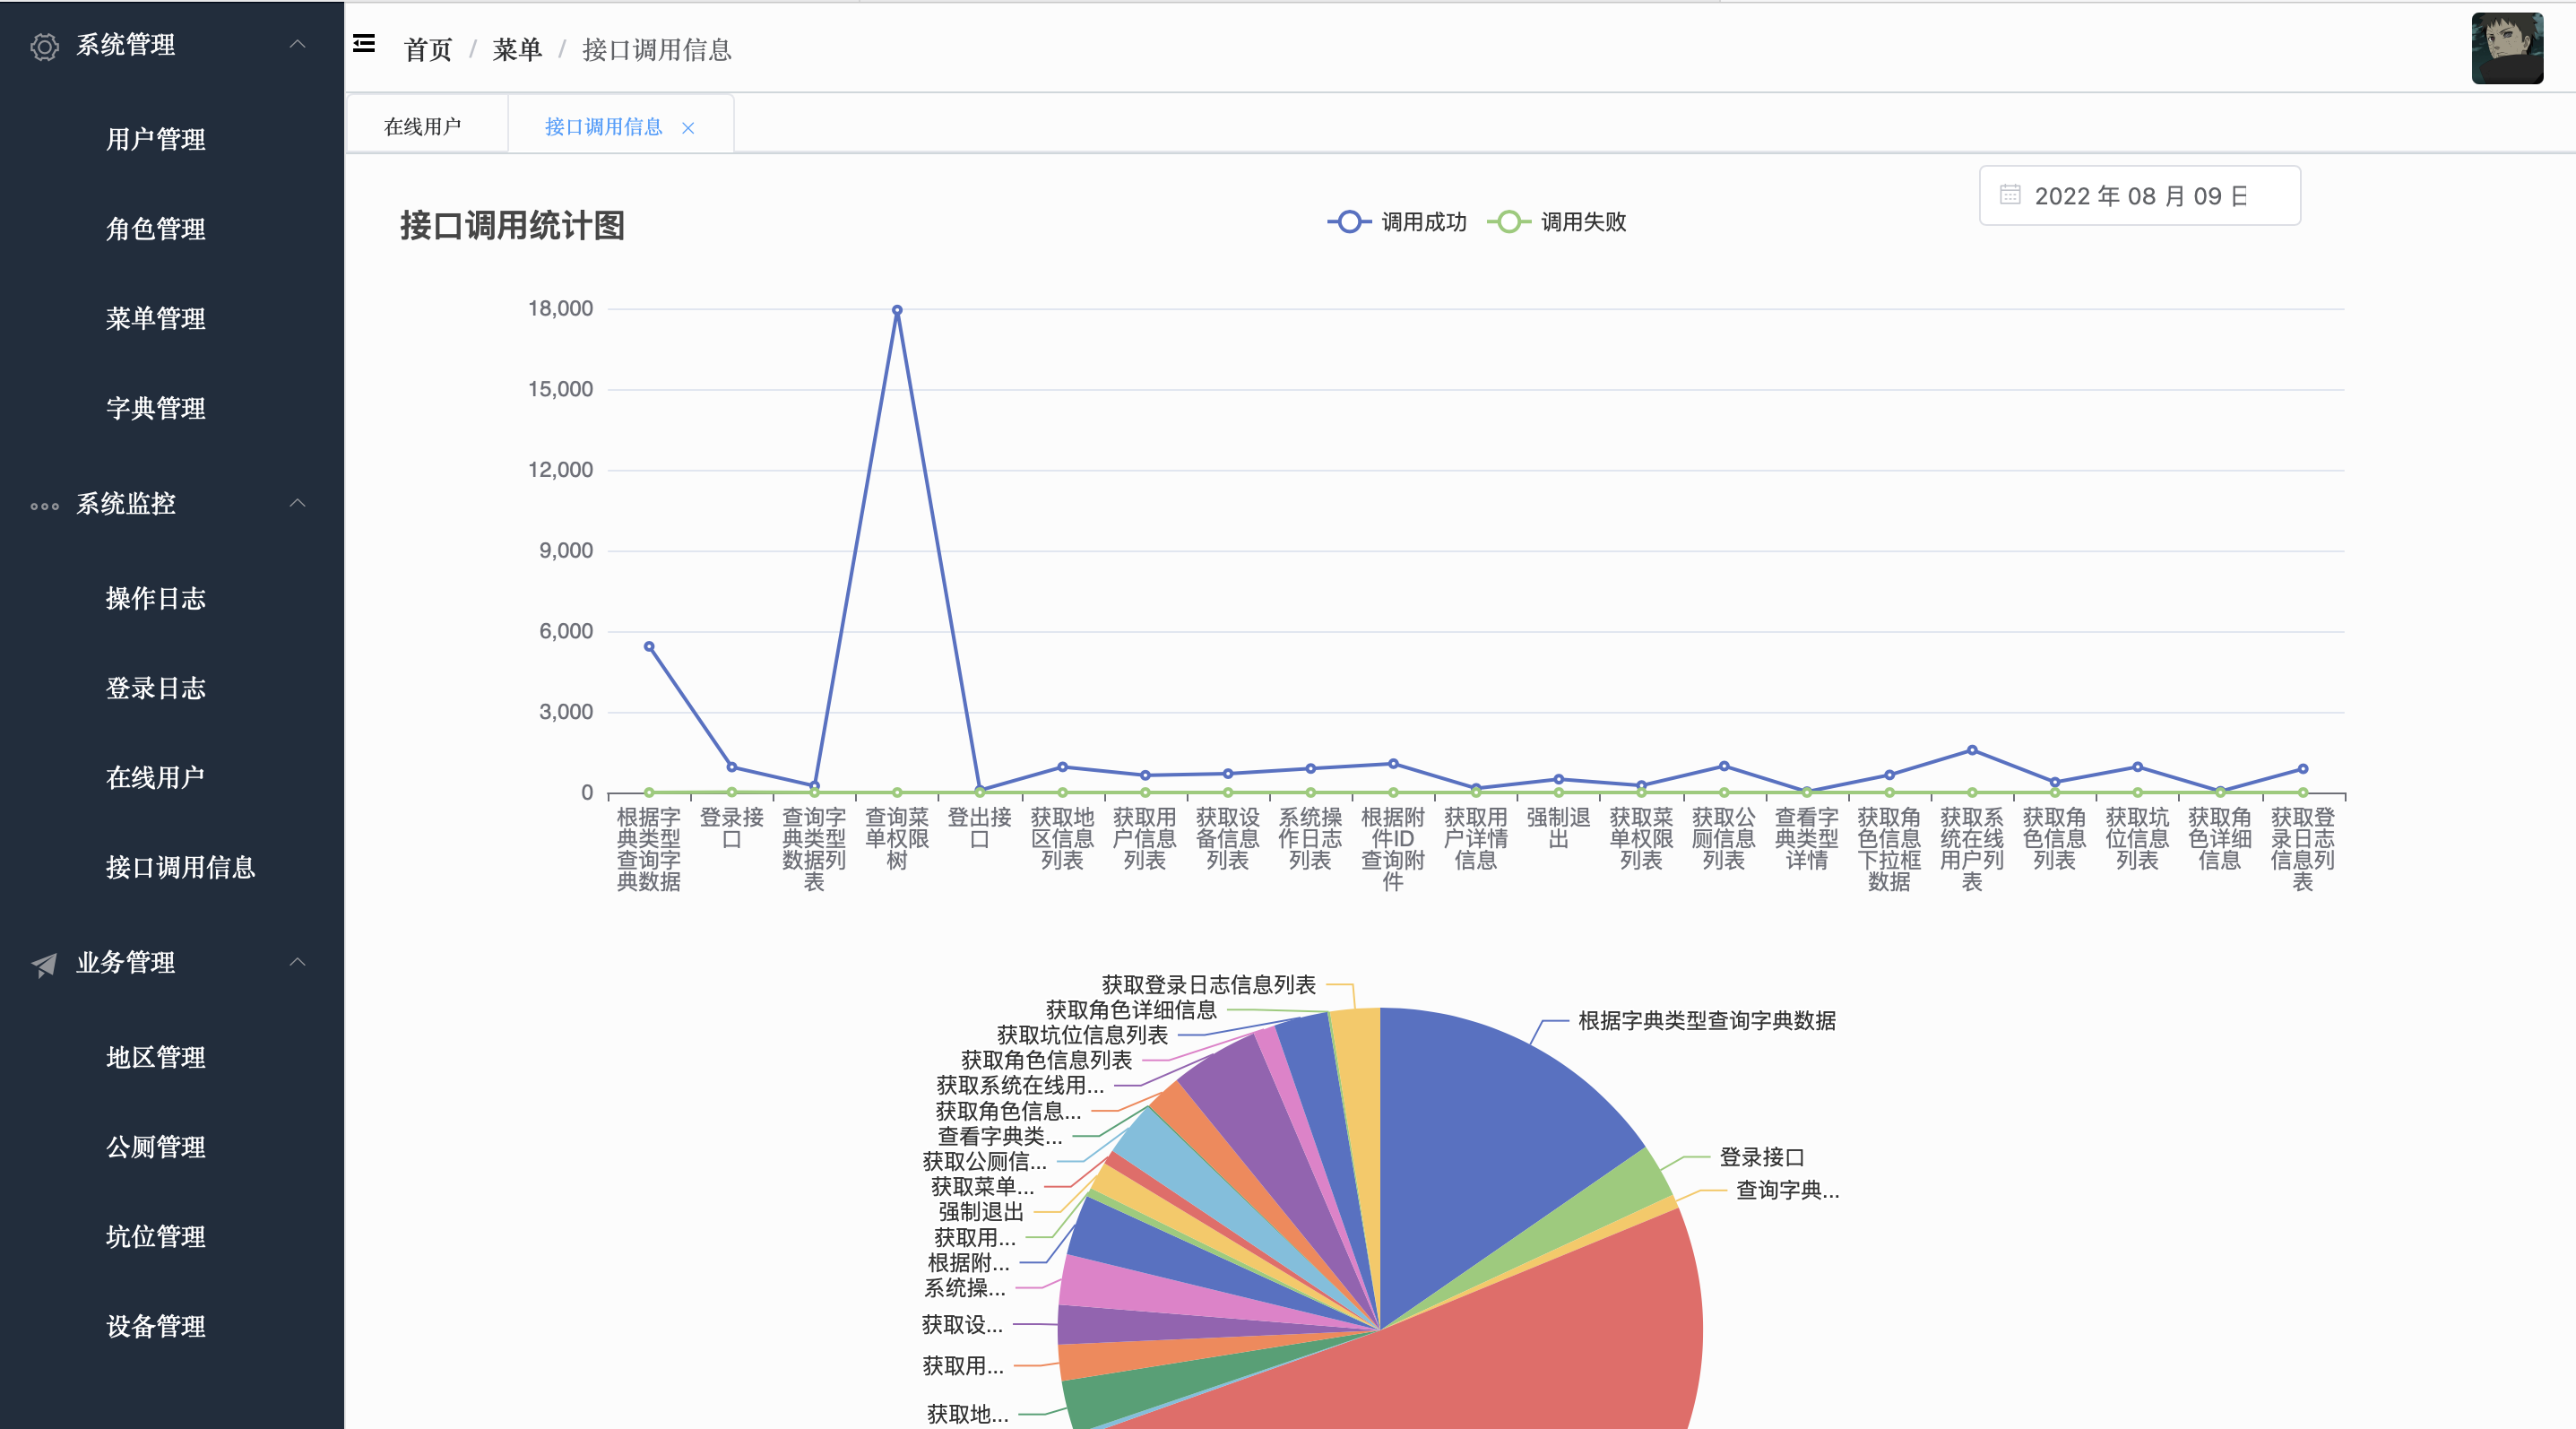
Task: Open 坑位管理 in the sidebar
Action: [x=156, y=1236]
